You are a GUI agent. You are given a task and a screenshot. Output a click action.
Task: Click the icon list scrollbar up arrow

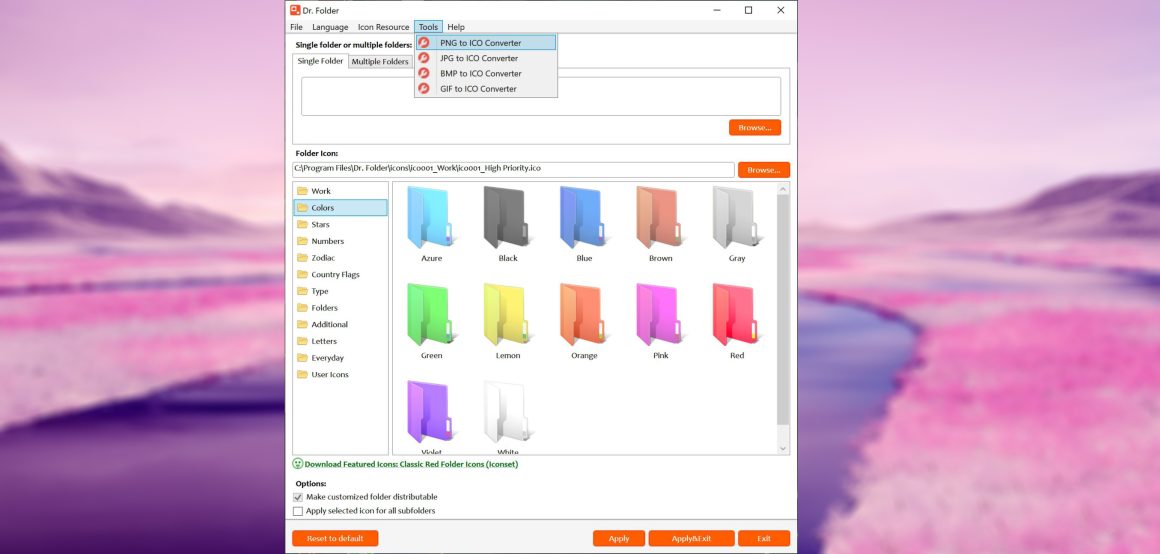pyautogui.click(x=783, y=189)
